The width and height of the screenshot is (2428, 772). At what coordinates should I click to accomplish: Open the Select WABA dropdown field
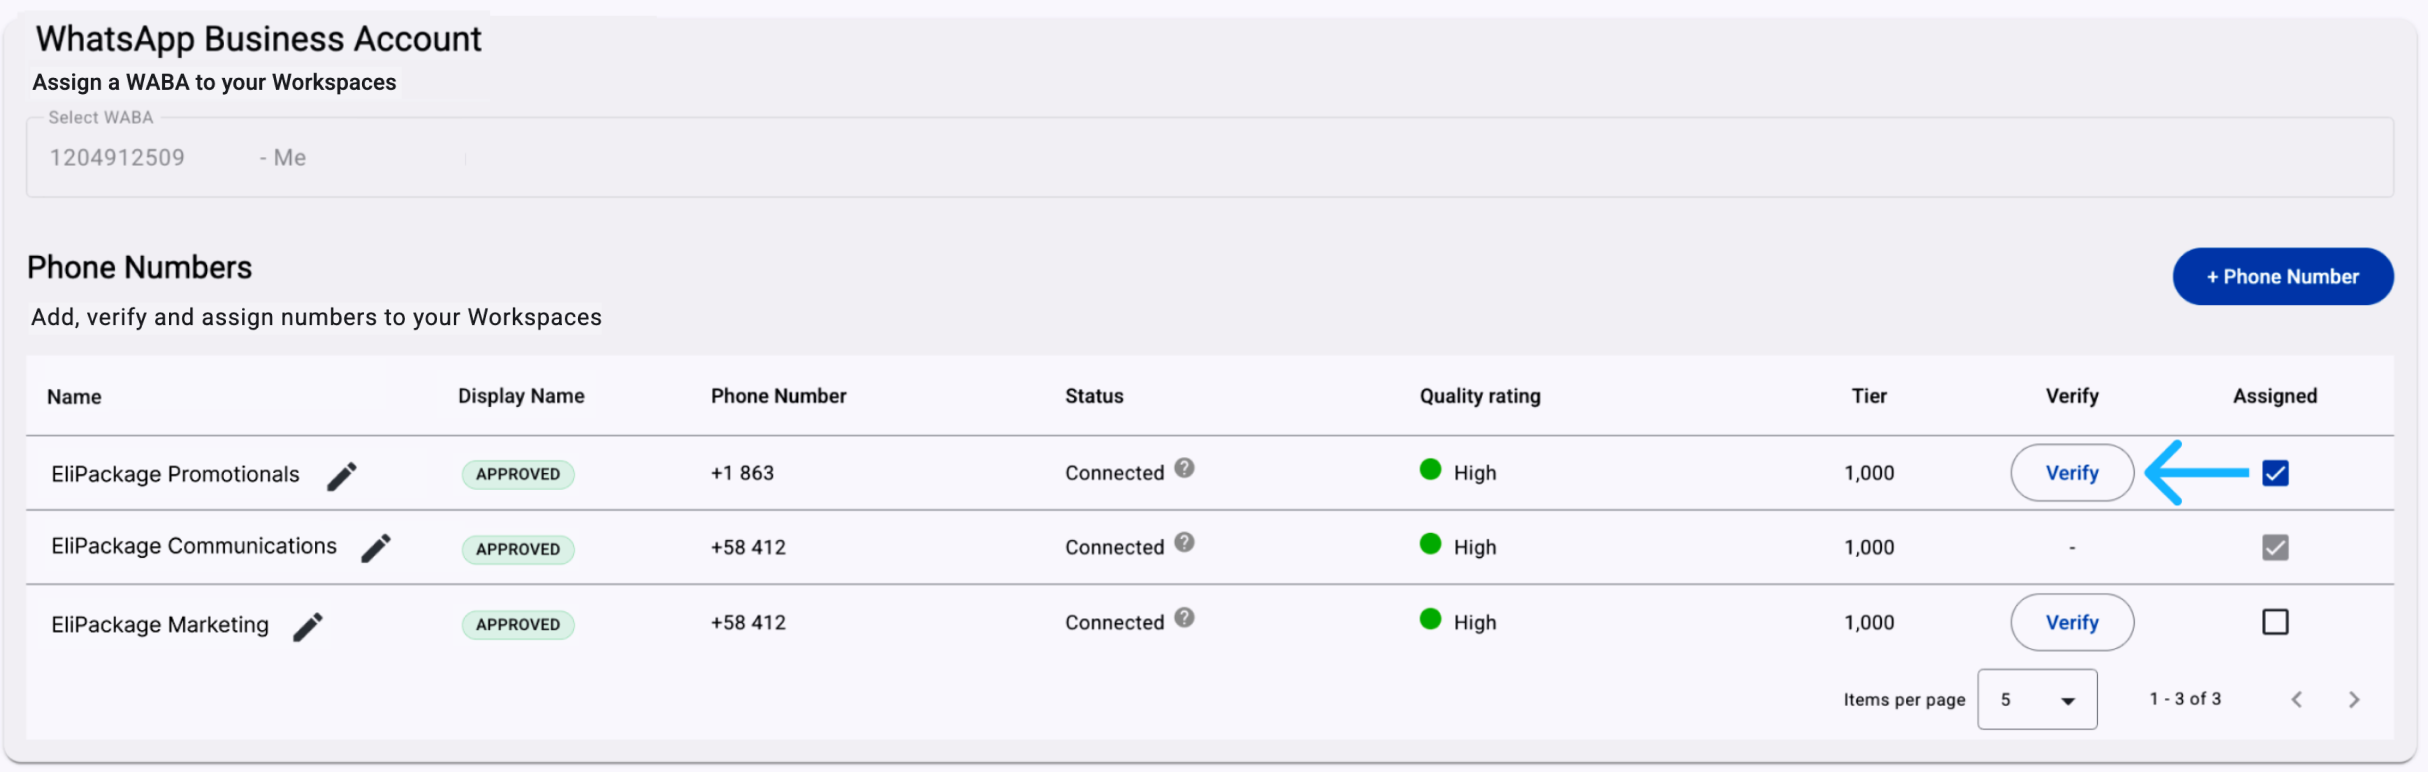[1209, 157]
